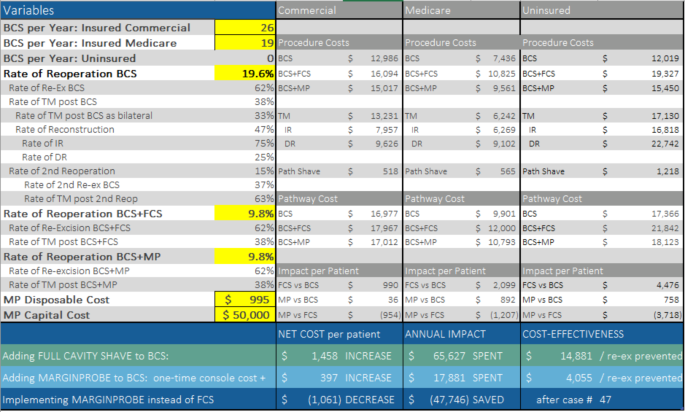Click the 'Rate of 2nd Re-ex BCS' label
Image resolution: width=685 pixels, height=412 pixels.
[x=72, y=185]
